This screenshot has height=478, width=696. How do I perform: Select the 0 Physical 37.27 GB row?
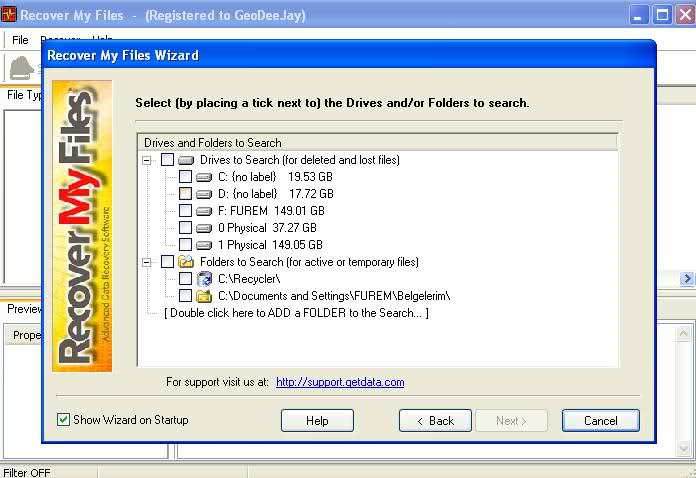(267, 228)
